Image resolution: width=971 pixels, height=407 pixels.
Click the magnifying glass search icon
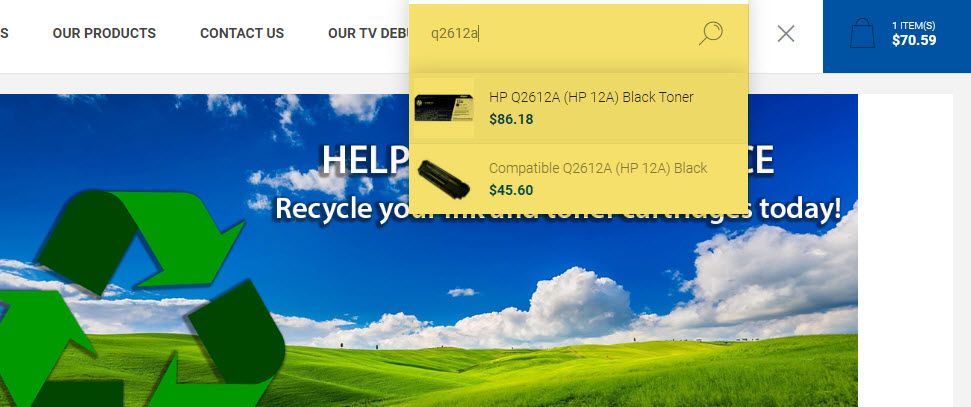[x=710, y=33]
